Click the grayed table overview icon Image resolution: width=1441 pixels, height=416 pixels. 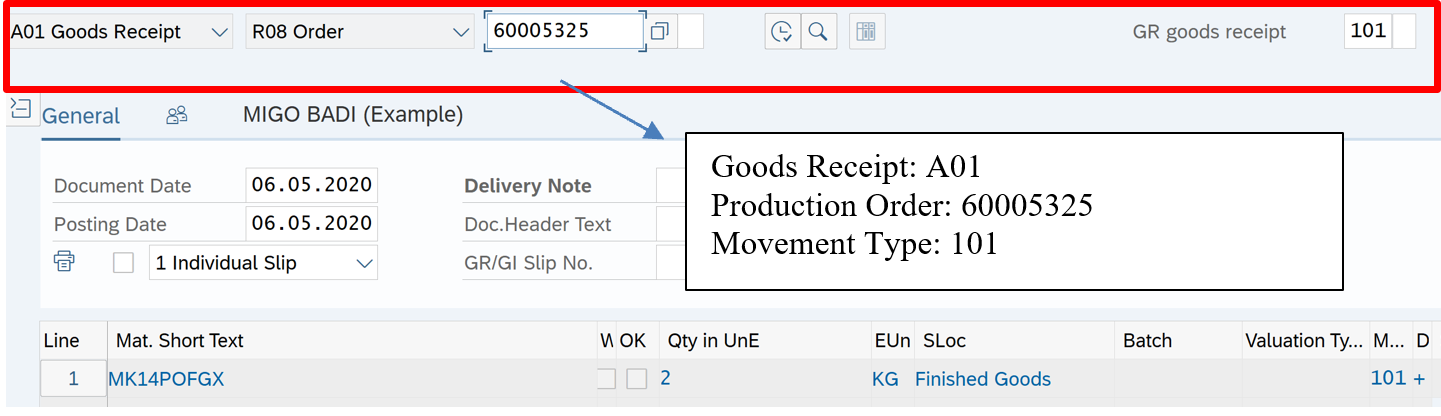tap(867, 32)
